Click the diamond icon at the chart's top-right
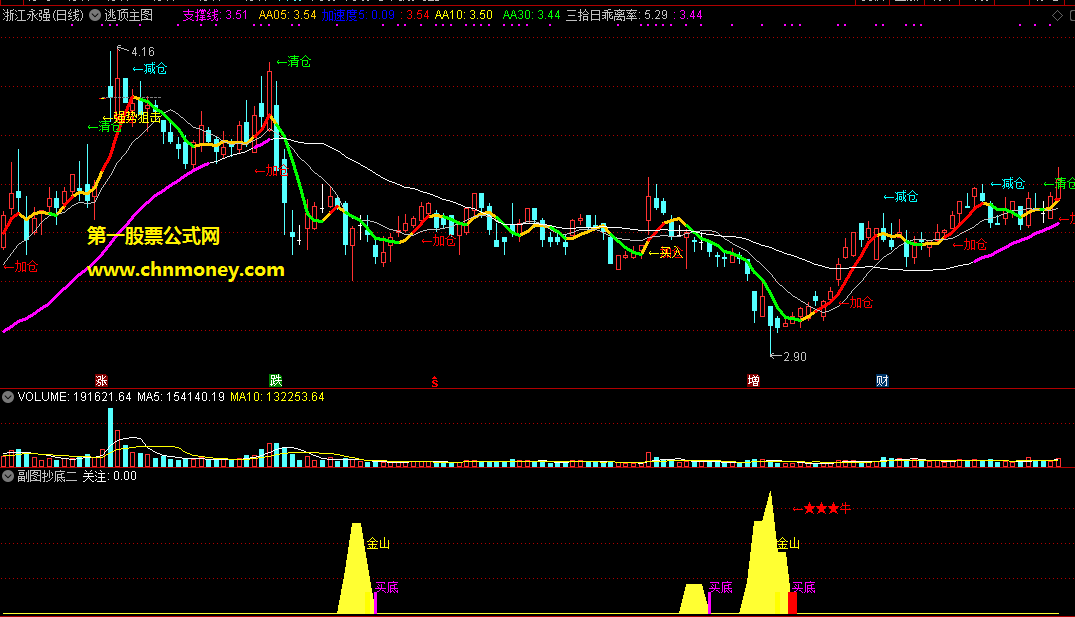The width and height of the screenshot is (1075, 617). [x=1057, y=15]
